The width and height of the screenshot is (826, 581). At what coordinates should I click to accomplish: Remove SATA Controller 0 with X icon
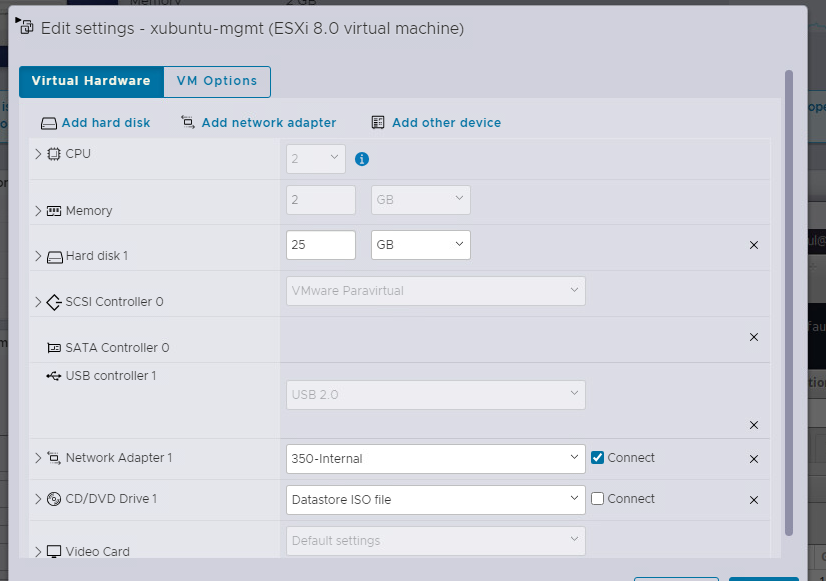coord(754,337)
